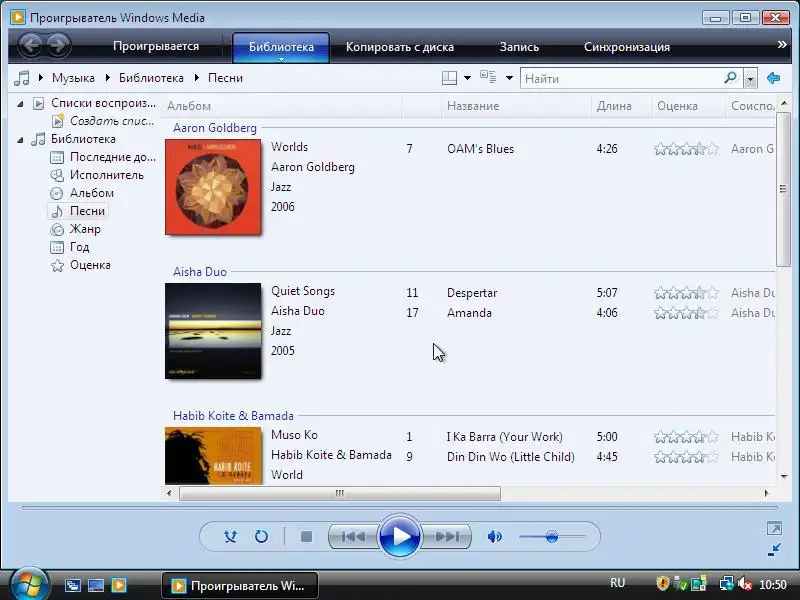Click the Aaron Goldberg group header
Screen dimensions: 800x600
pos(215,128)
